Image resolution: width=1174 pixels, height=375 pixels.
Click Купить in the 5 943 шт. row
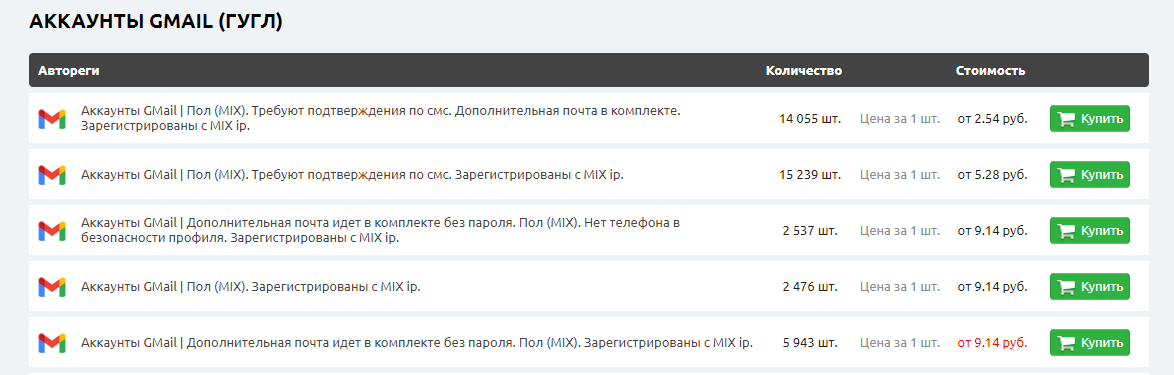(x=1089, y=343)
